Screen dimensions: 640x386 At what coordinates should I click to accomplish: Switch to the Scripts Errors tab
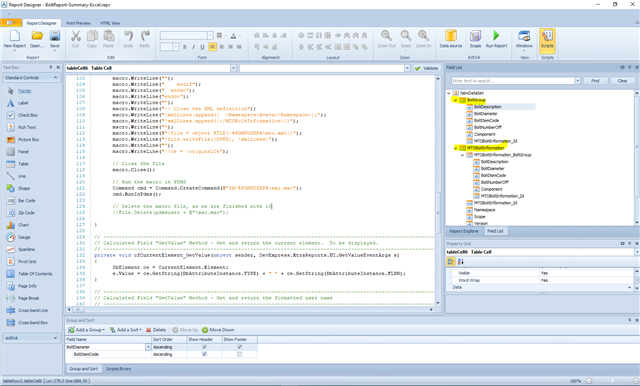(x=118, y=369)
